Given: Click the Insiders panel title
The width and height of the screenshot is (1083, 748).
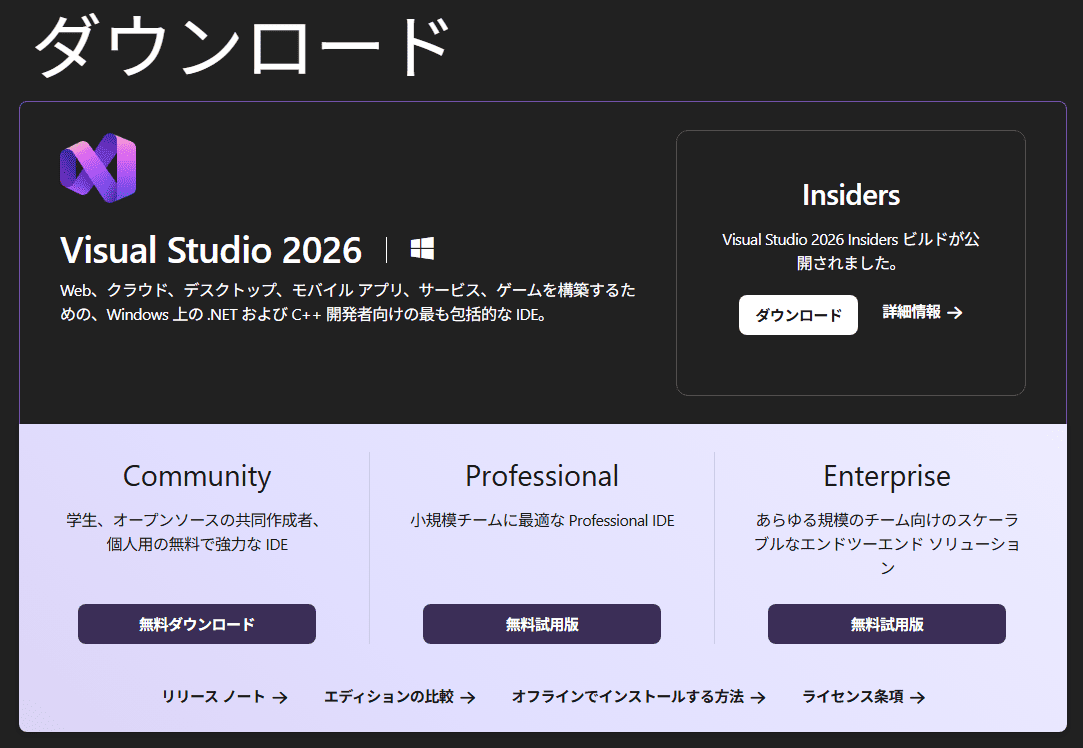Looking at the screenshot, I should 850,195.
